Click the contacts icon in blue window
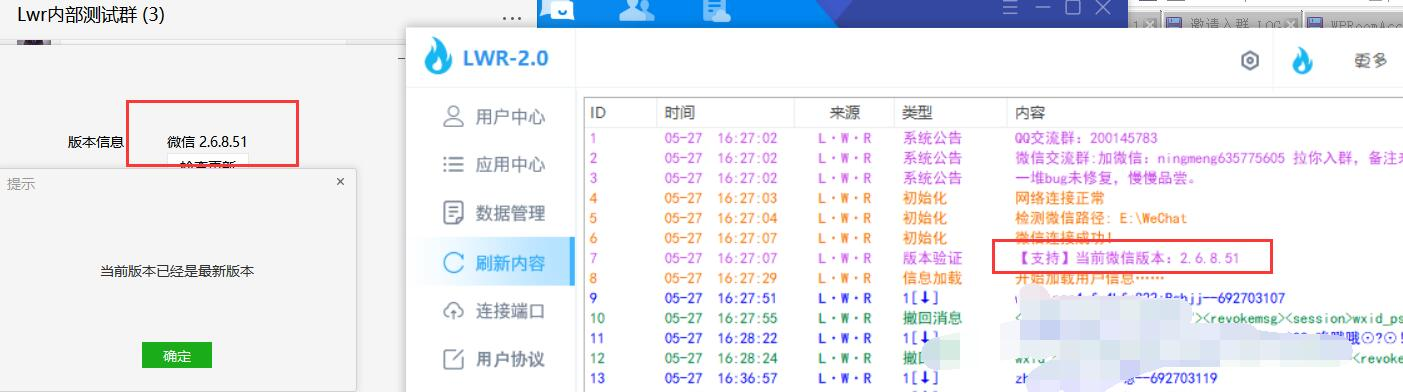Viewport: 1403px width, 392px height. (x=637, y=9)
